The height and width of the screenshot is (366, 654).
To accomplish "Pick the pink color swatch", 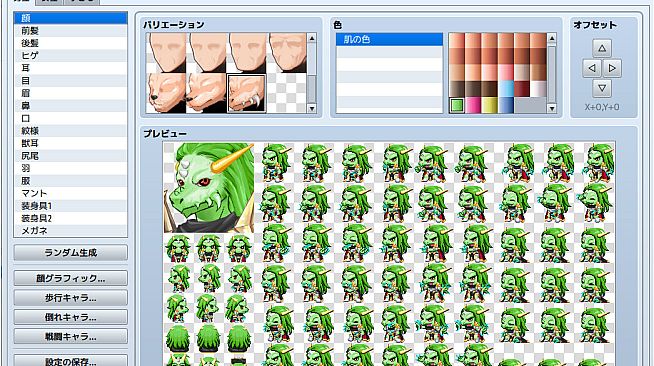I will pos(473,105).
